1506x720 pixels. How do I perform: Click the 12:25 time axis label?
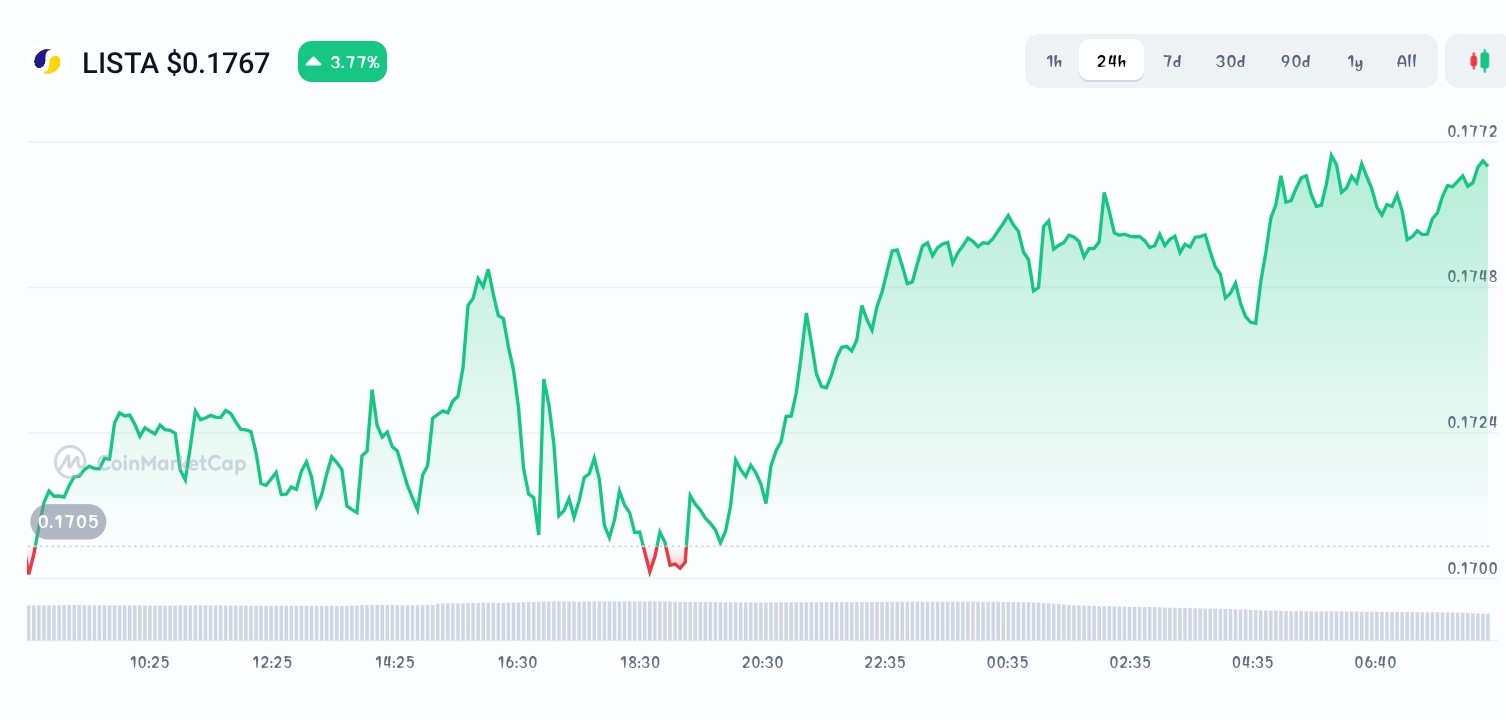(x=272, y=662)
